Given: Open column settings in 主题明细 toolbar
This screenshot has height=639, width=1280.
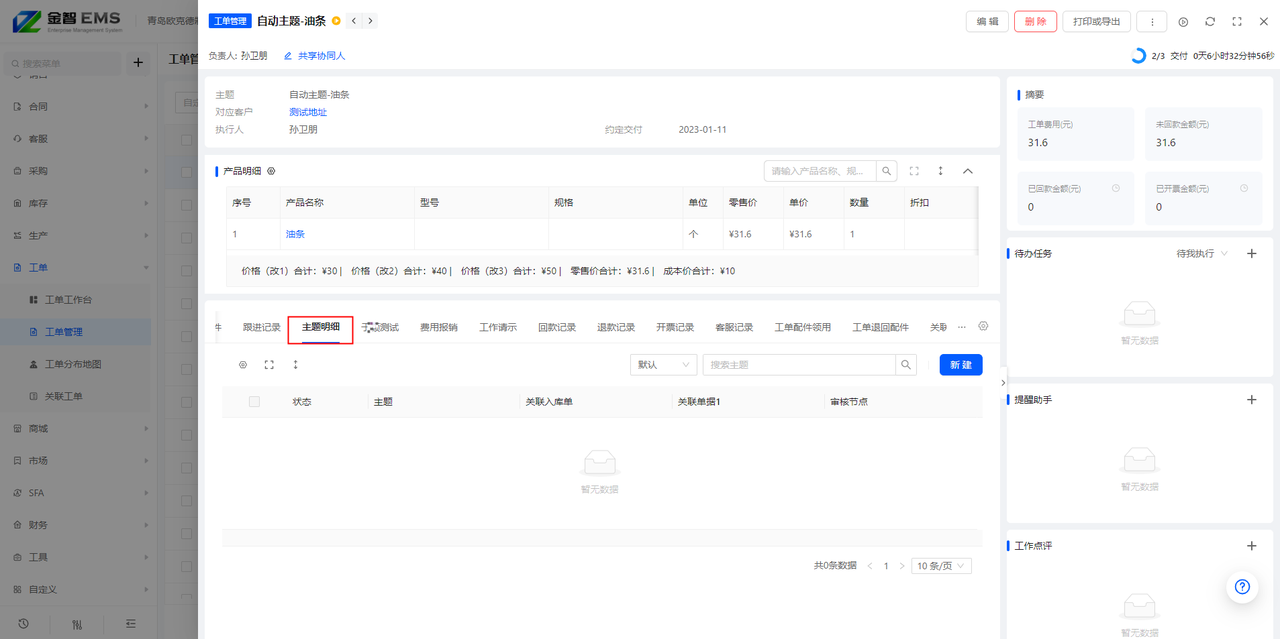Looking at the screenshot, I should 243,365.
